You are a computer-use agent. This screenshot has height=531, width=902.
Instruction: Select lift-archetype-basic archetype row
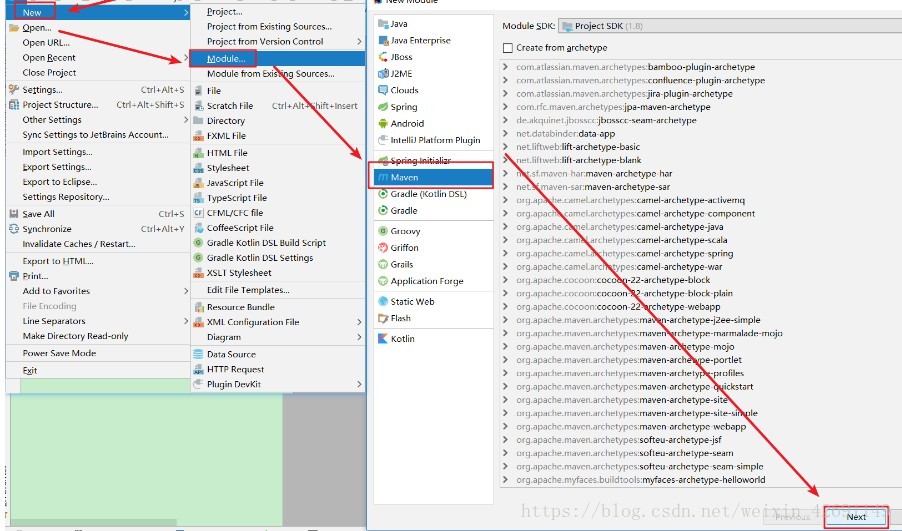(x=578, y=147)
